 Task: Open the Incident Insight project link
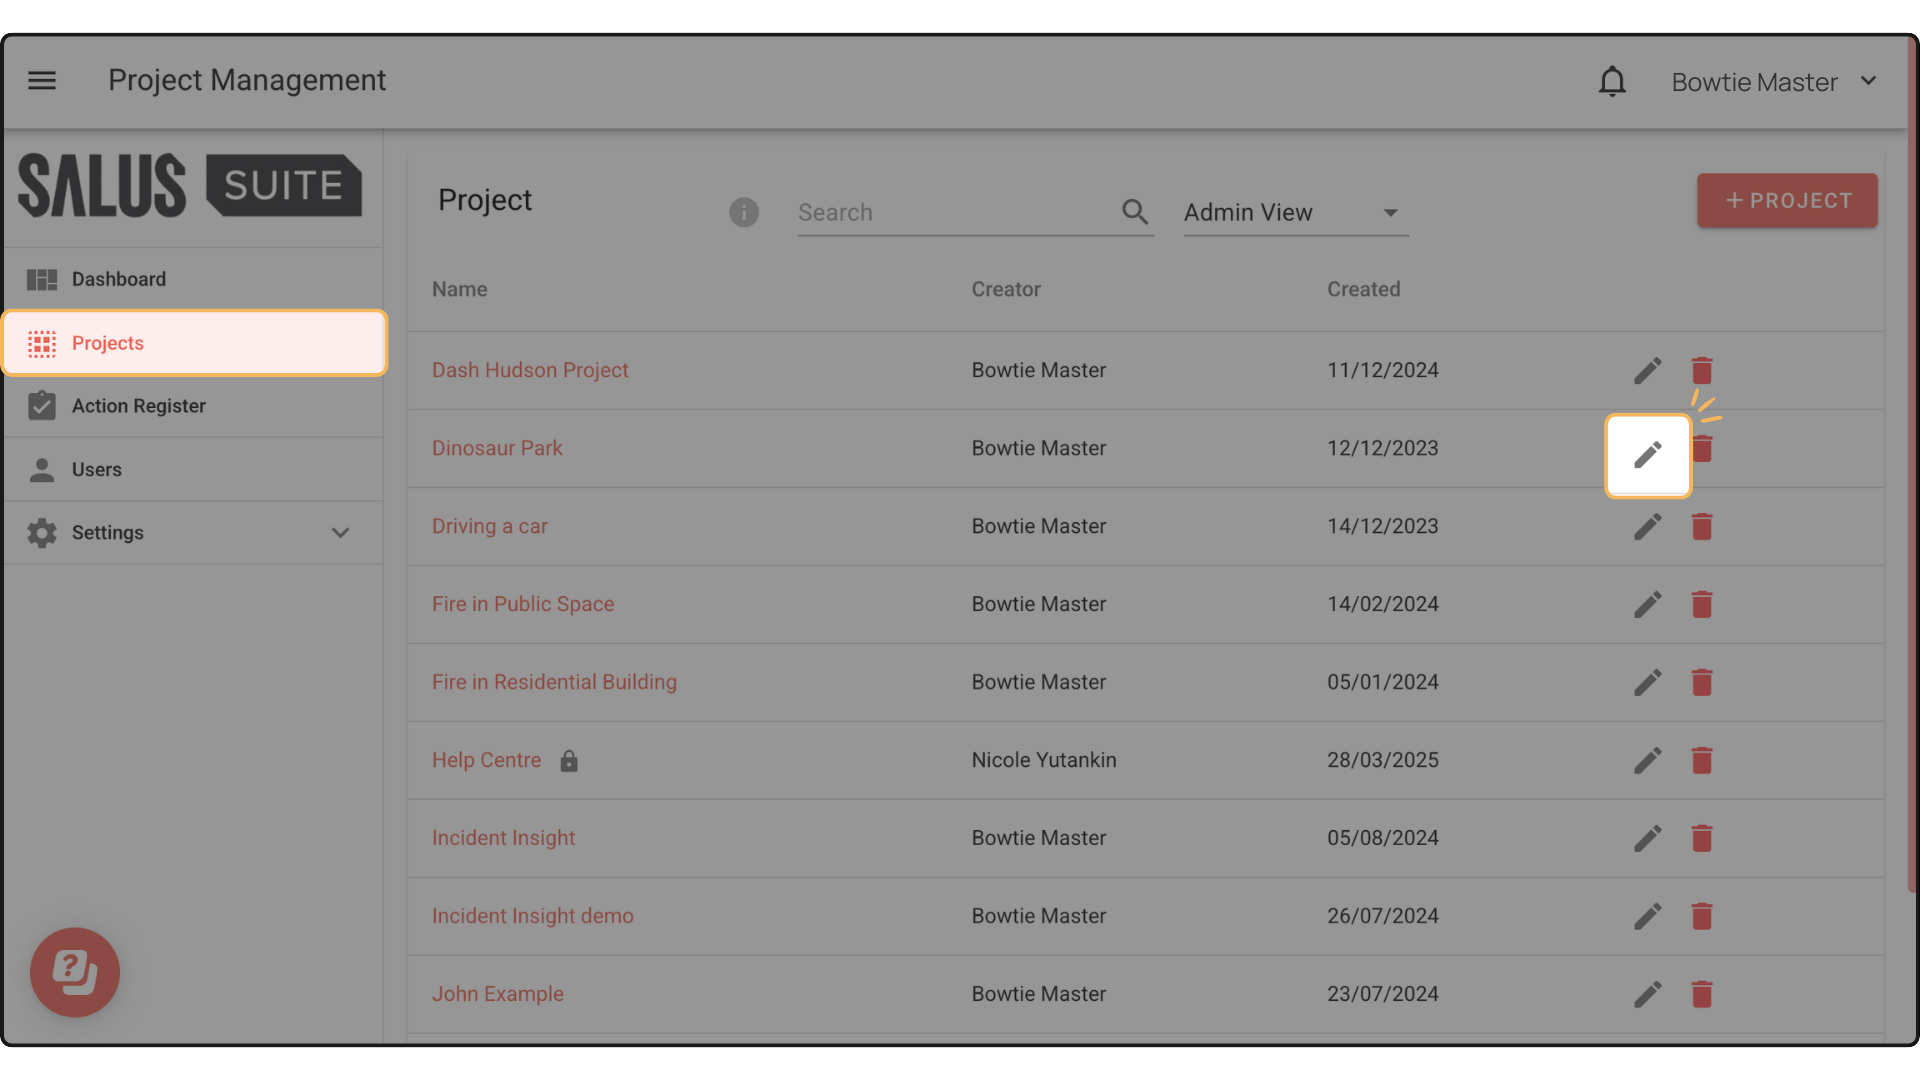pos(503,838)
